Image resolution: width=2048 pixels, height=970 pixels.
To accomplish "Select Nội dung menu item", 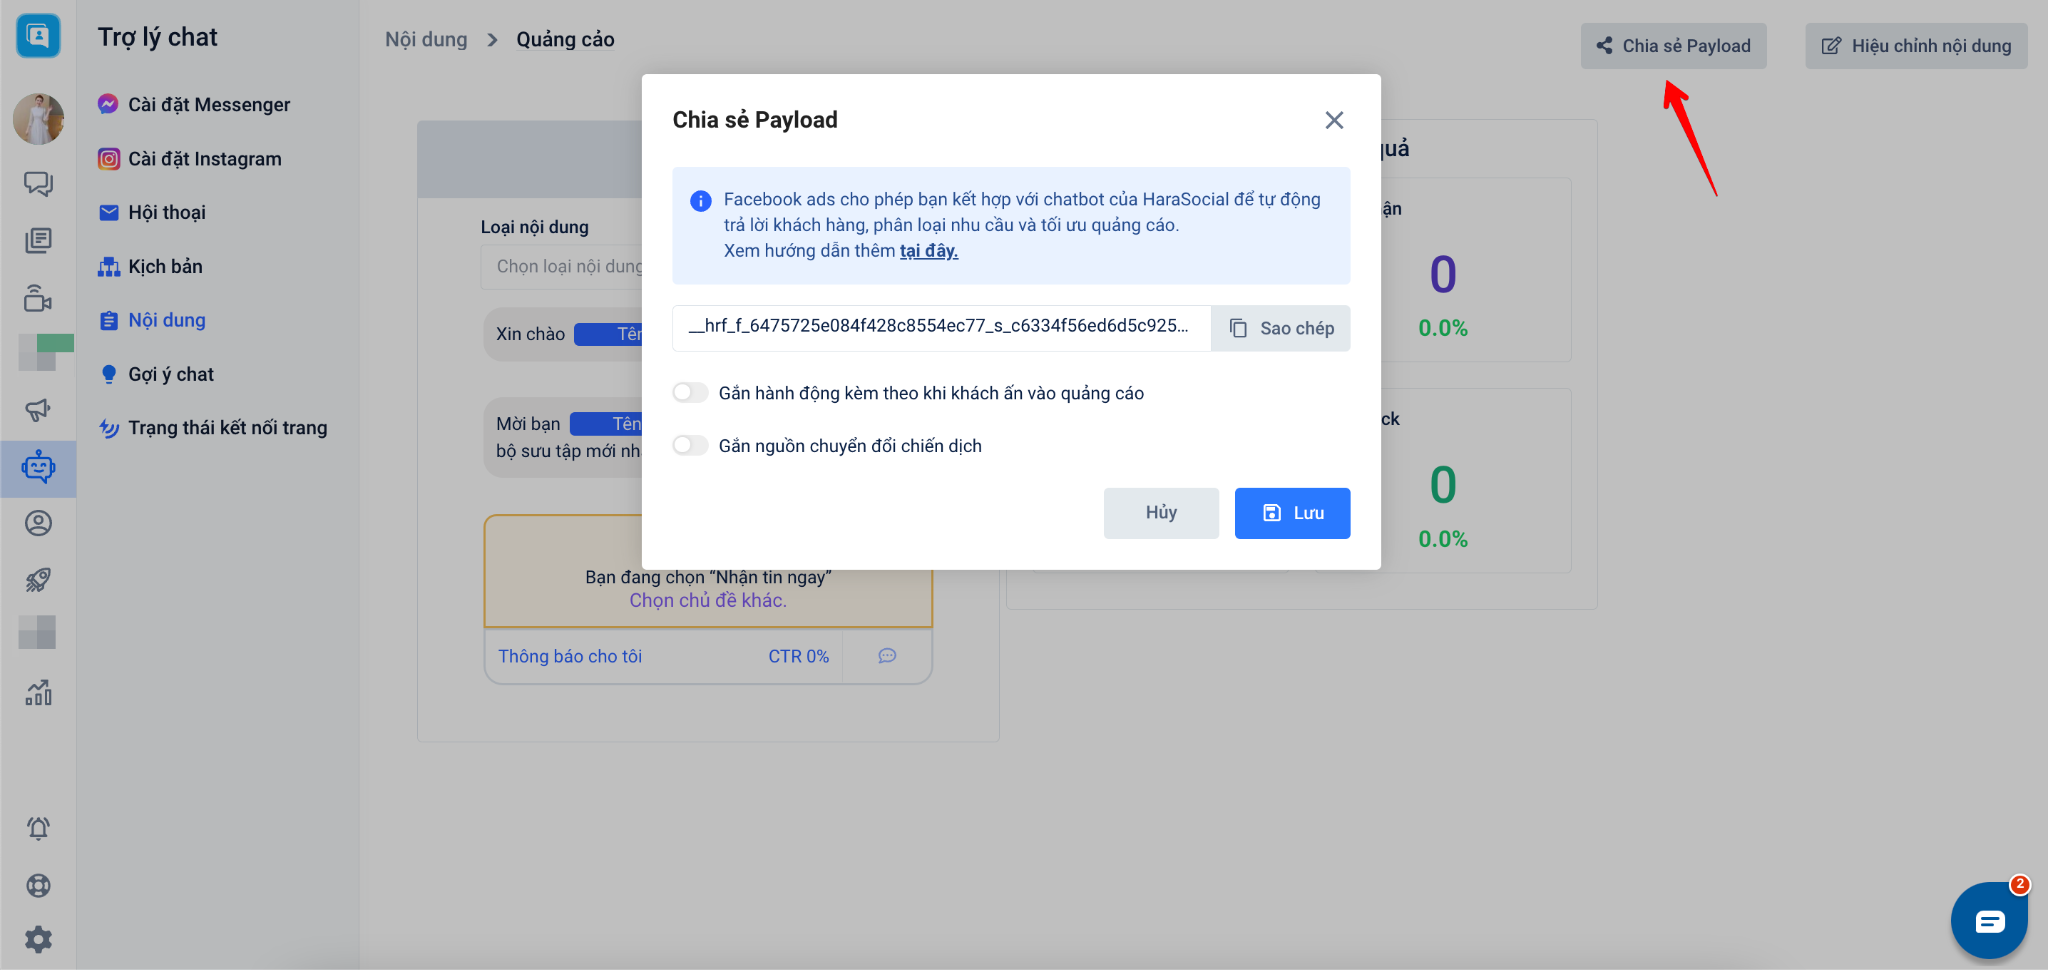I will tap(152, 321).
